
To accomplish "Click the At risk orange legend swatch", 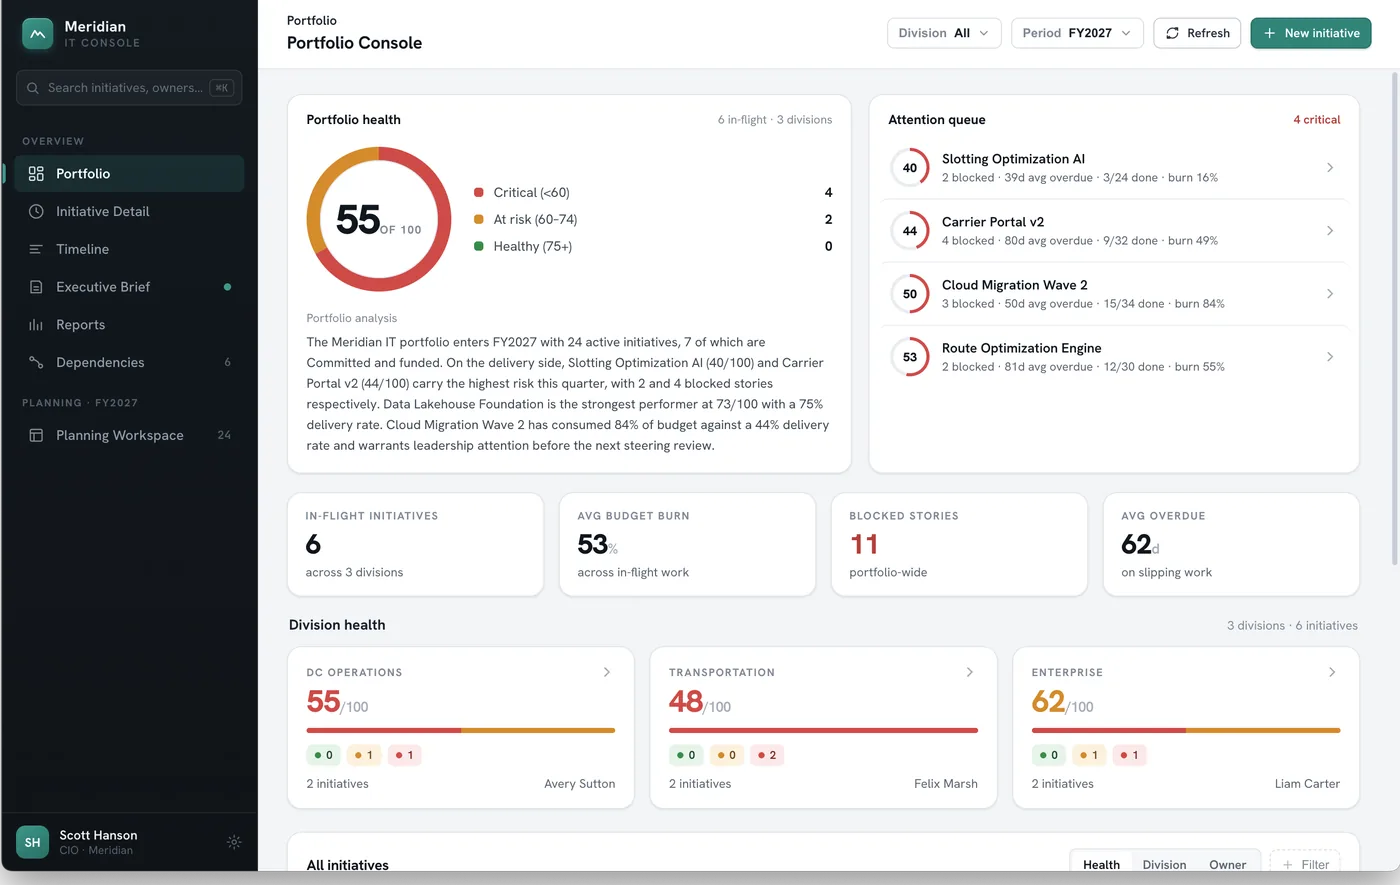I will click(479, 220).
